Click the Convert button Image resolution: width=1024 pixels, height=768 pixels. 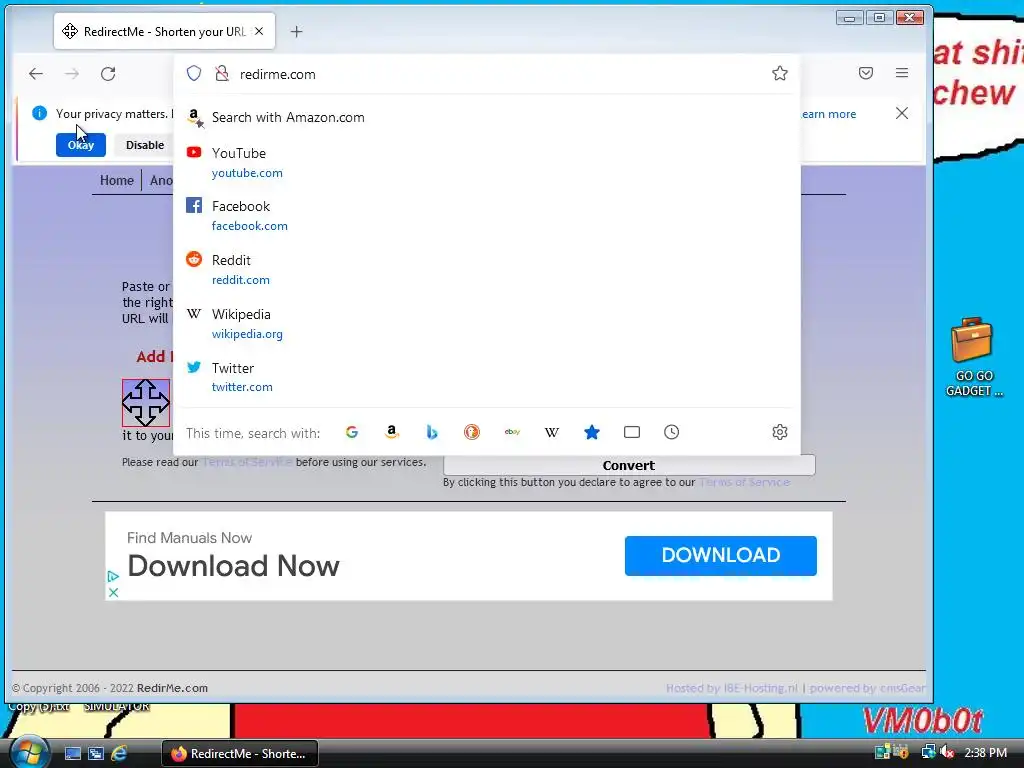pos(629,465)
